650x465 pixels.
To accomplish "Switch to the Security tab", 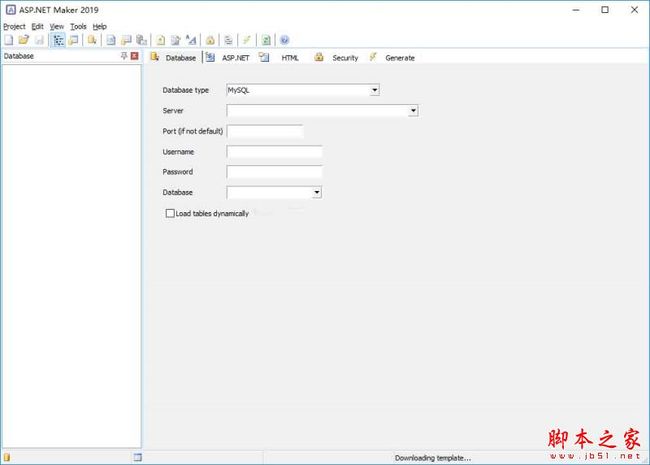I will [336, 58].
